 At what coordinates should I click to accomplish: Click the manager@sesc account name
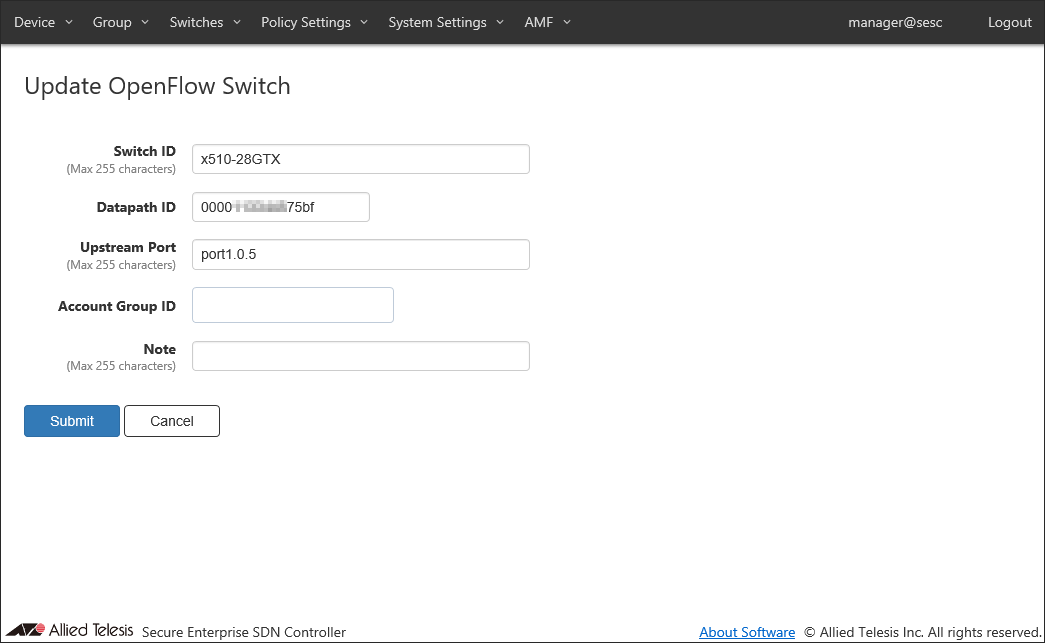click(x=895, y=22)
